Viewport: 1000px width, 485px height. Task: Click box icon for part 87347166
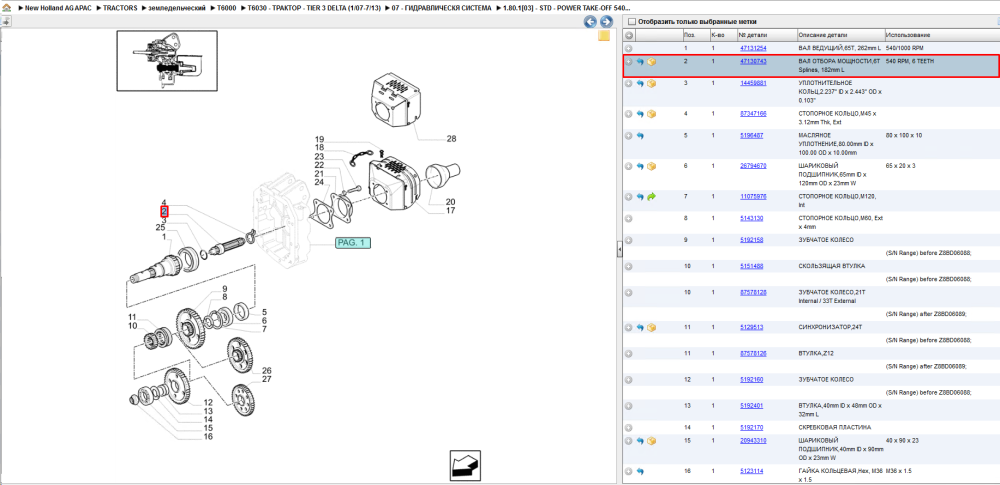coord(652,114)
